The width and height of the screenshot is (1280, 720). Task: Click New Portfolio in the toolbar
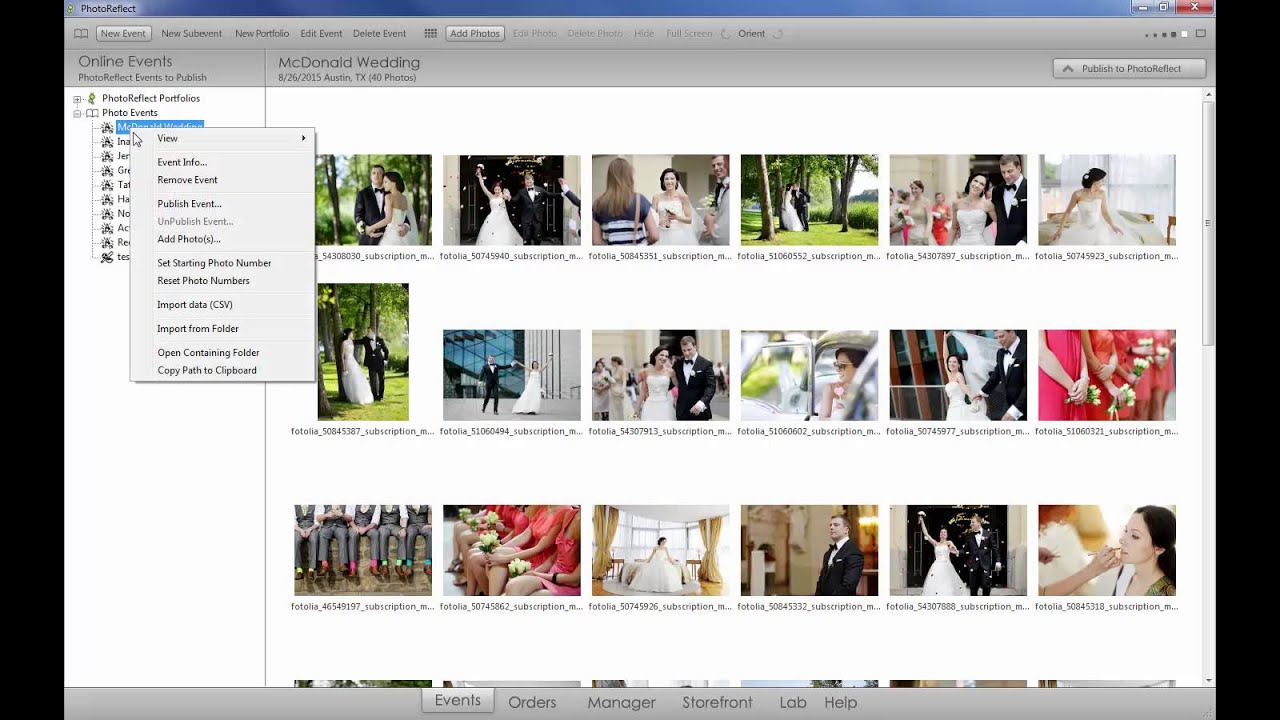[262, 33]
